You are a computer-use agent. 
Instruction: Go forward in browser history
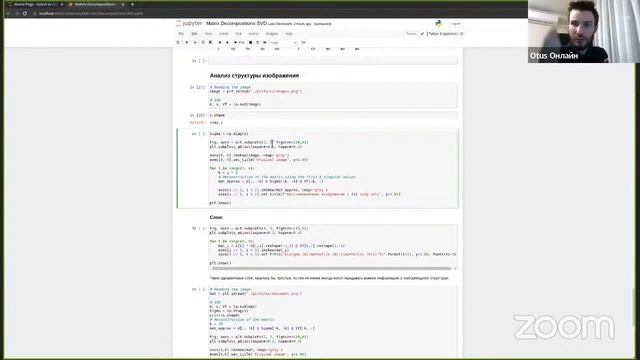coord(17,13)
